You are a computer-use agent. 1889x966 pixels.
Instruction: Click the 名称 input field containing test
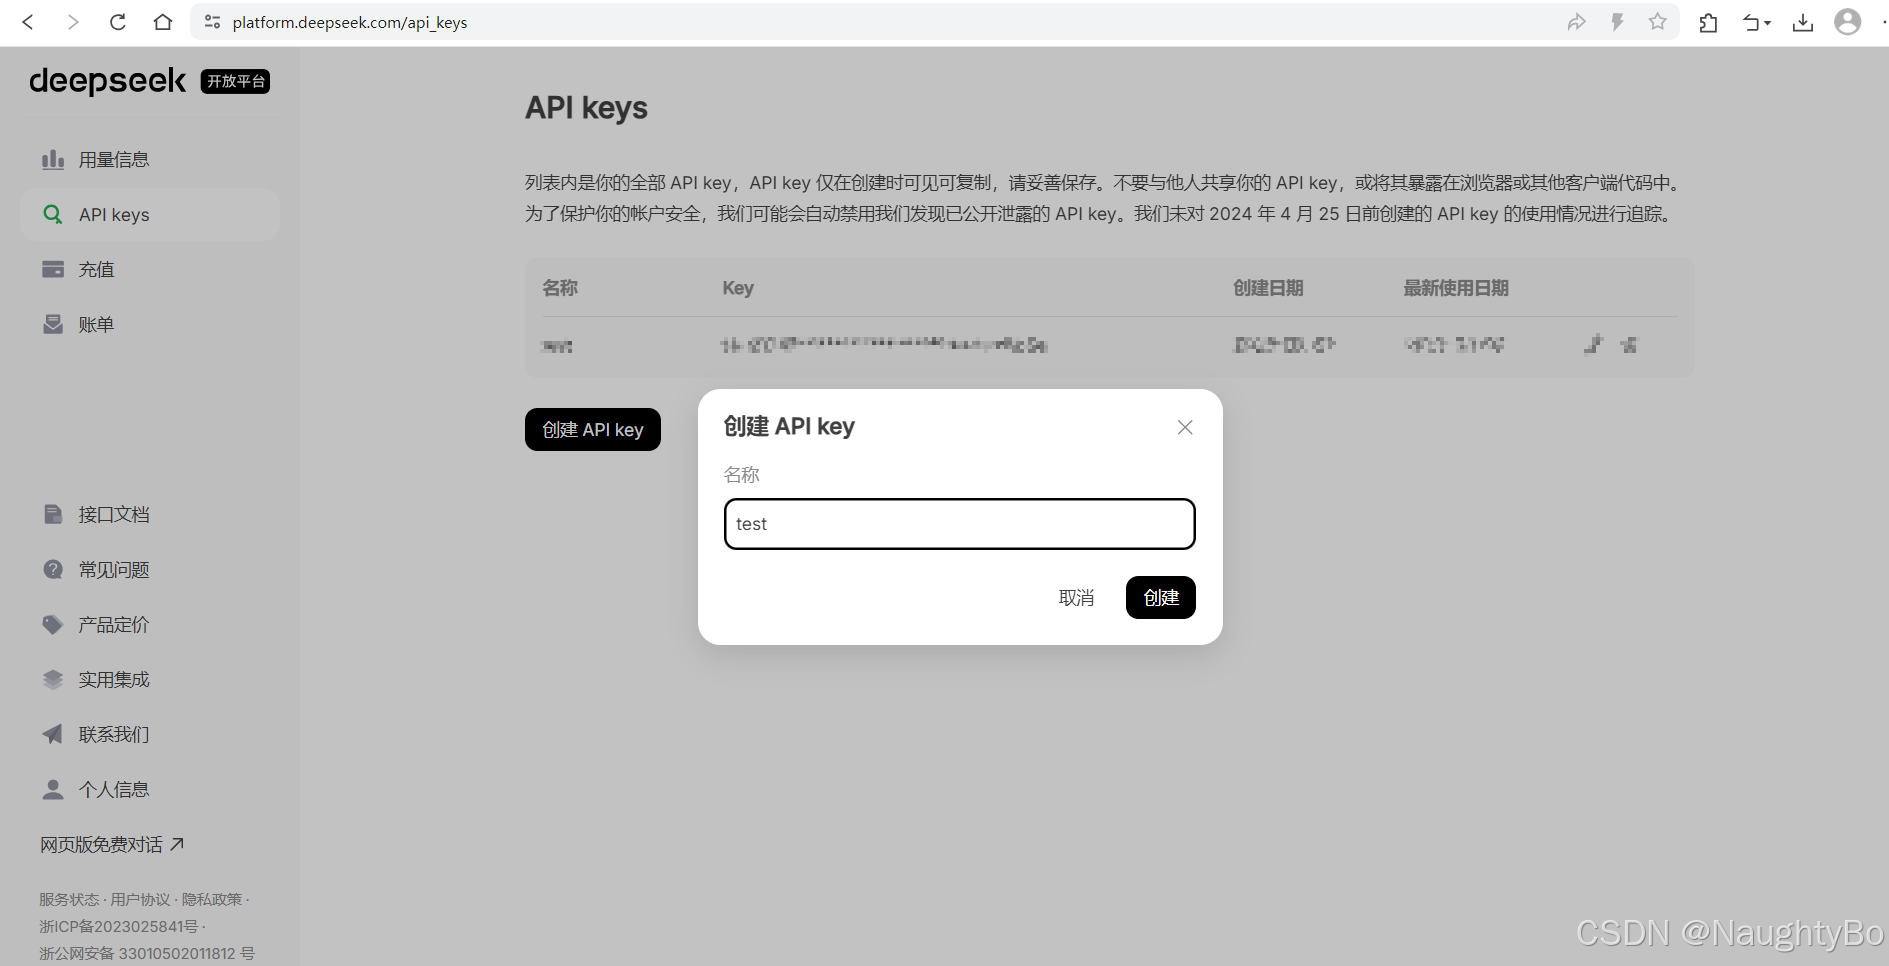pos(960,524)
